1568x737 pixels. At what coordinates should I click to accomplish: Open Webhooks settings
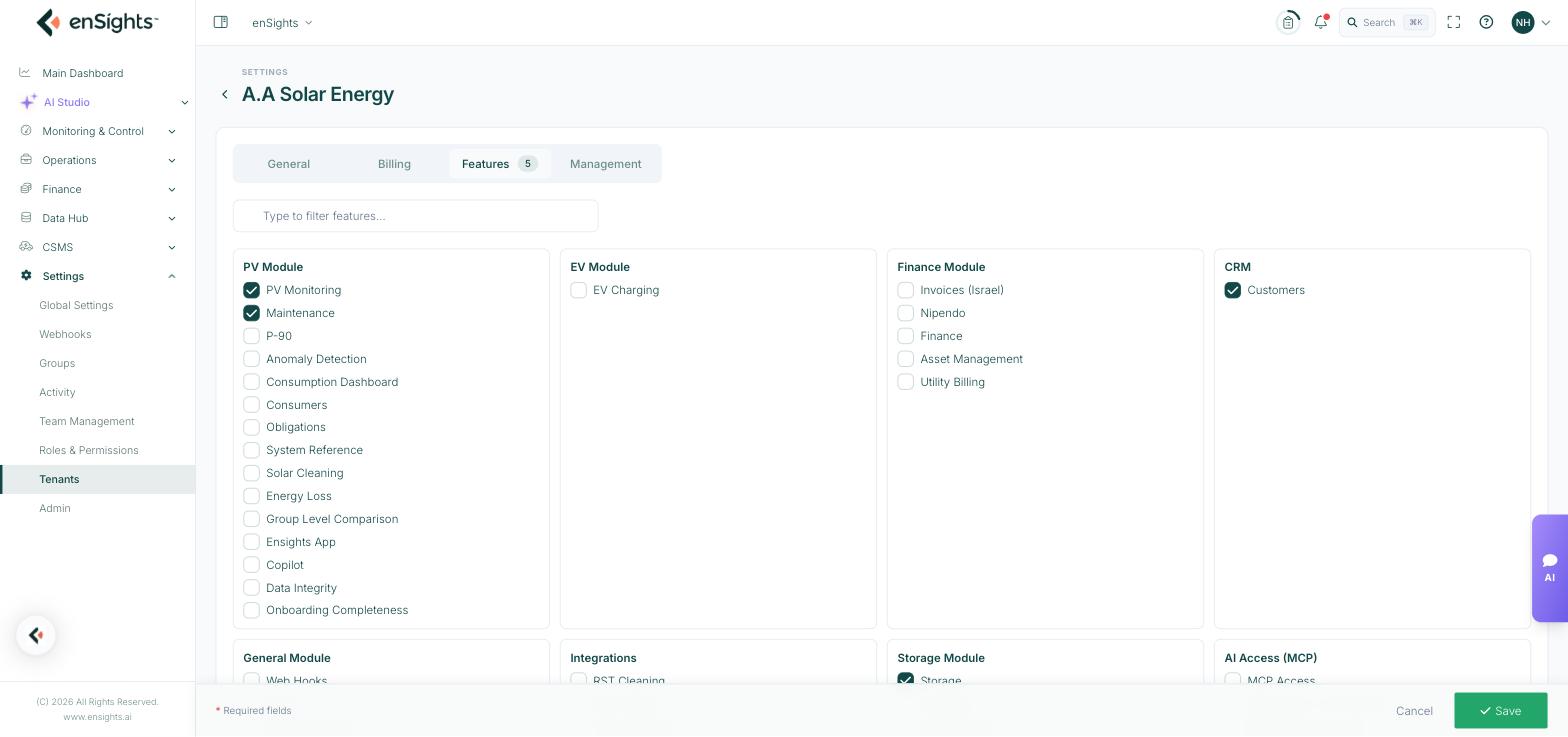65,334
